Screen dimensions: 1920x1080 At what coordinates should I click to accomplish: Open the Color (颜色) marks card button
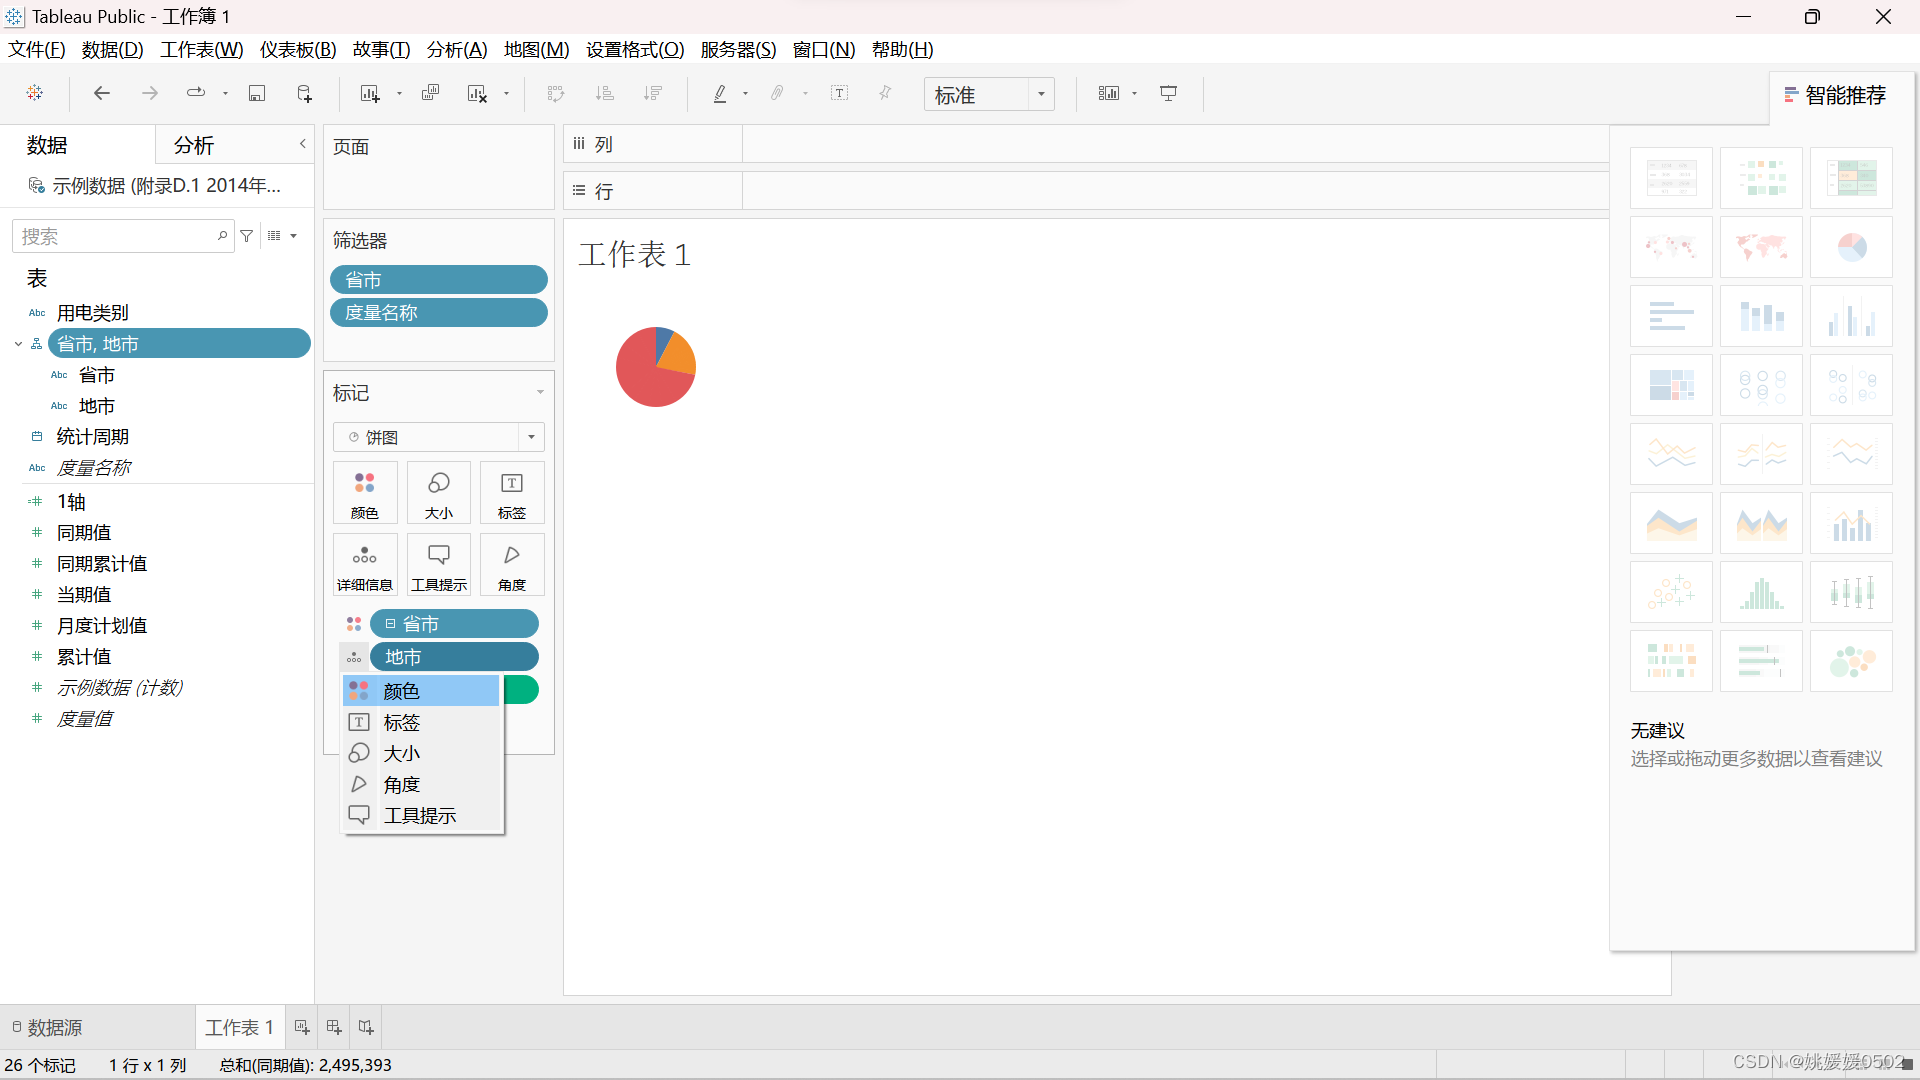click(365, 493)
